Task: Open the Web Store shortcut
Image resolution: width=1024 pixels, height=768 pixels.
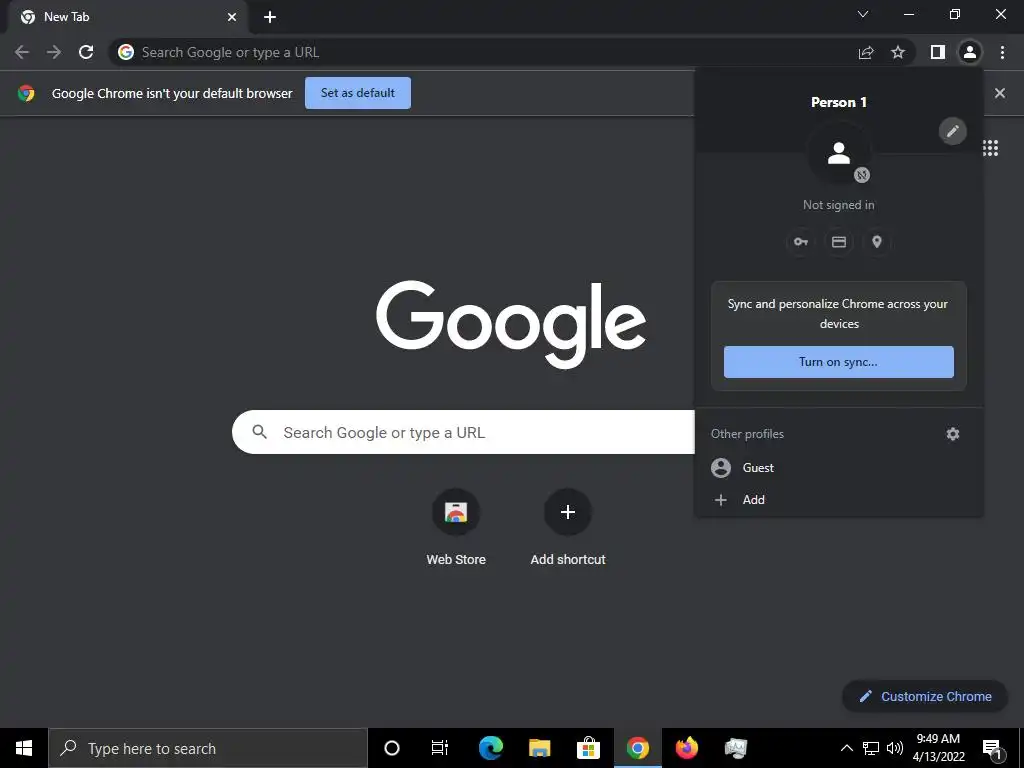Action: (456, 528)
